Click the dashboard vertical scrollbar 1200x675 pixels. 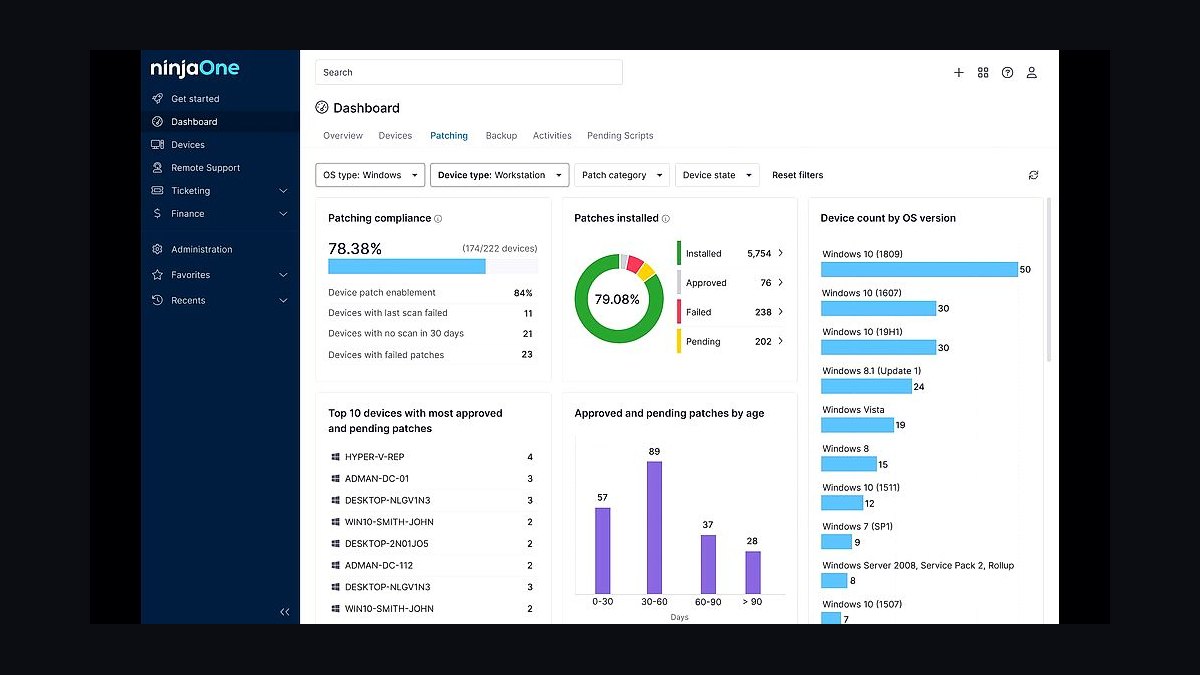pos(1049,280)
